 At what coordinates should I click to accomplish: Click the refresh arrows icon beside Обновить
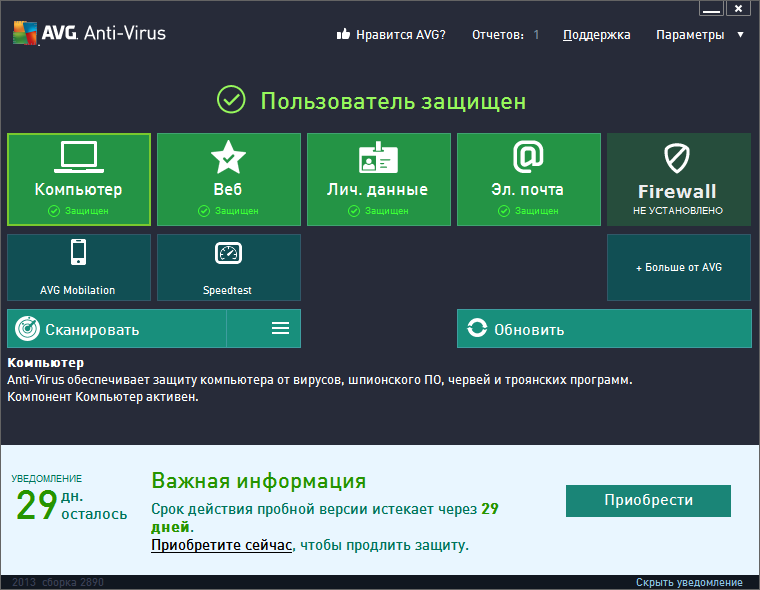477,328
